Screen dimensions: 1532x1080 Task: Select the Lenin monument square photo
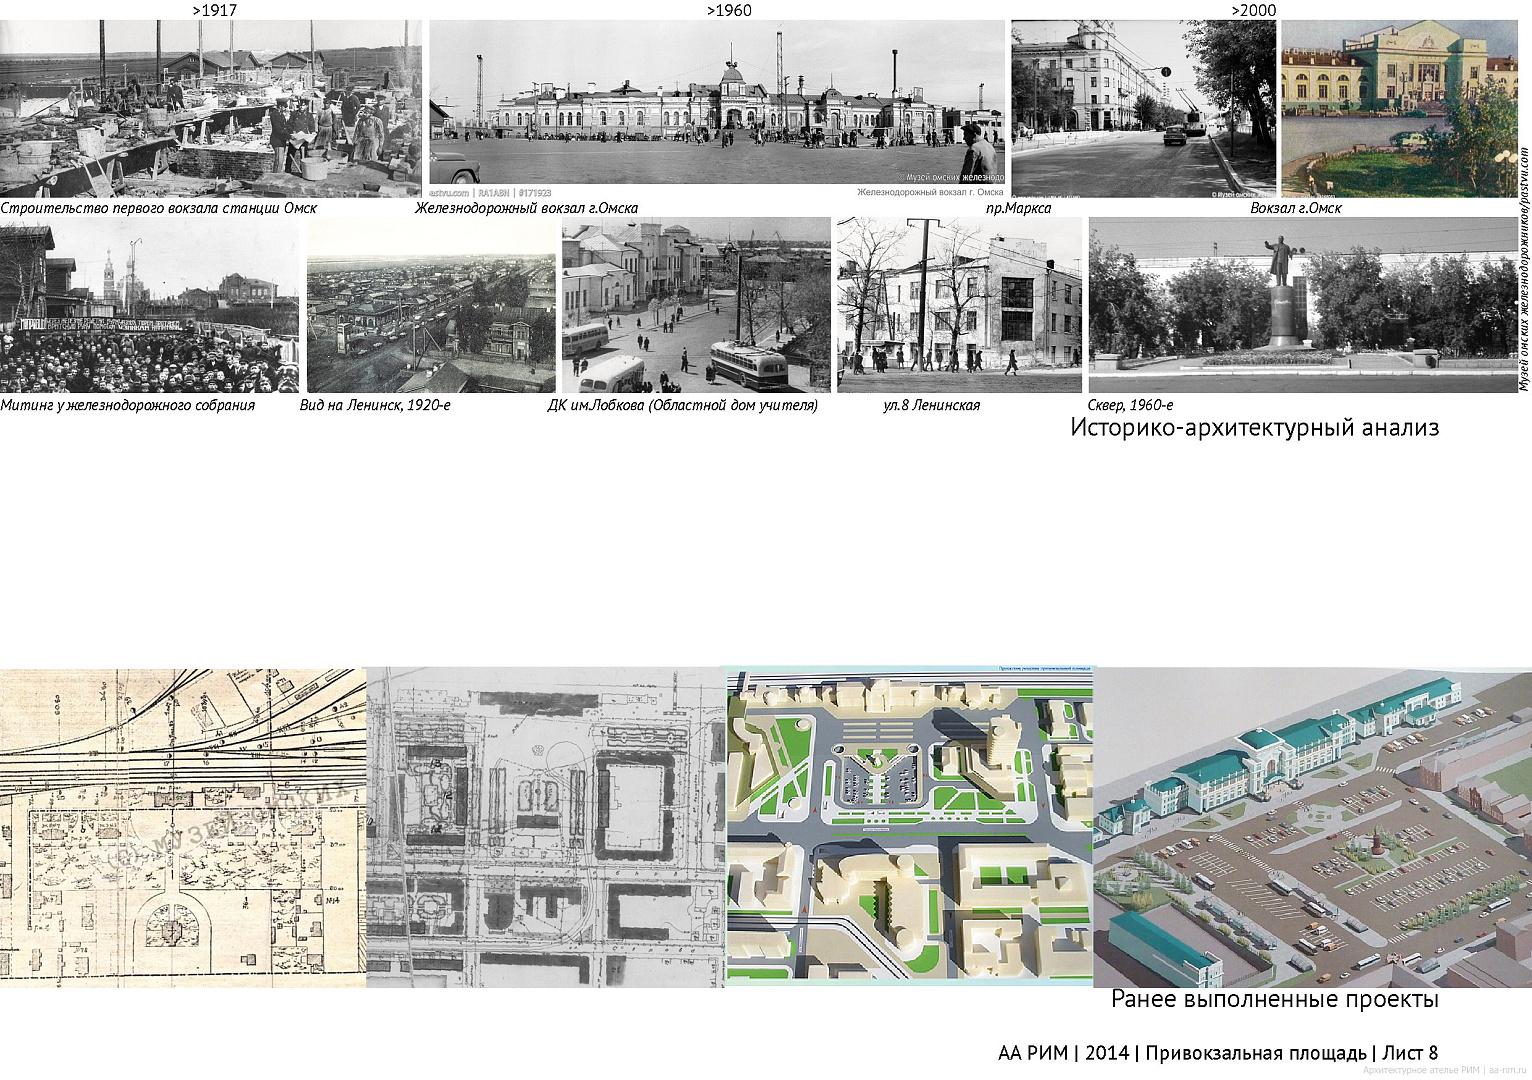[1302, 306]
